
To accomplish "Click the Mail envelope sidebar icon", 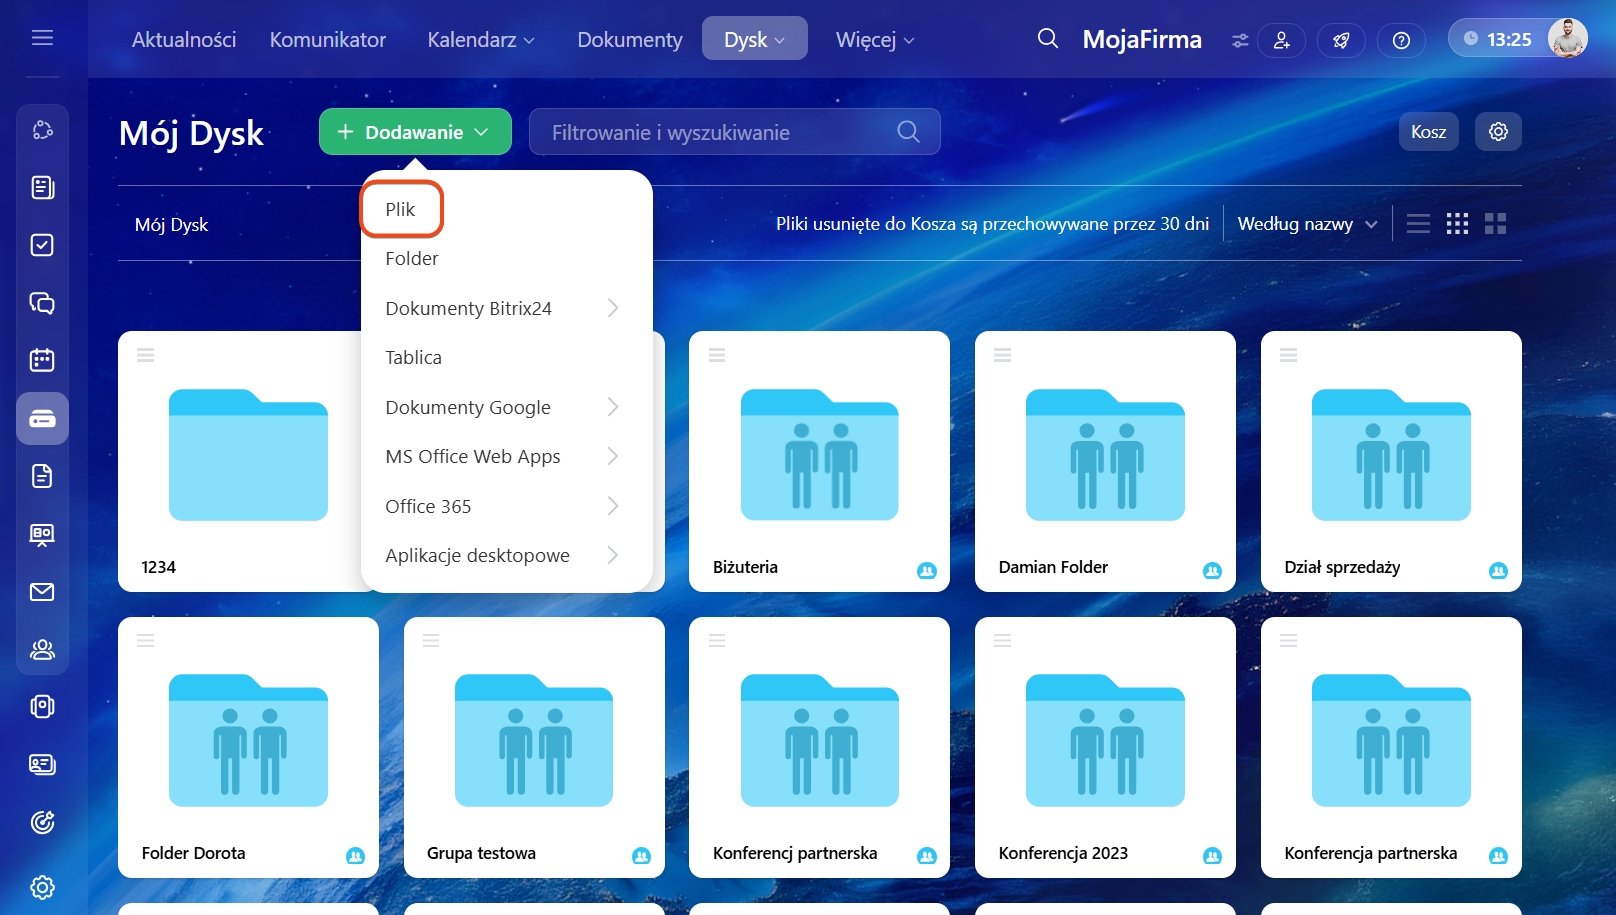I will (x=42, y=592).
